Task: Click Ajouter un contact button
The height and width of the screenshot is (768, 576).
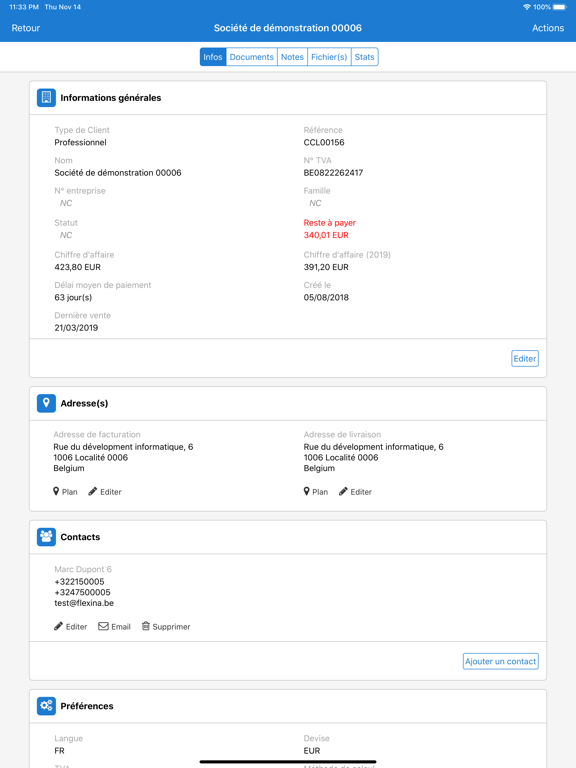Action: coord(501,661)
